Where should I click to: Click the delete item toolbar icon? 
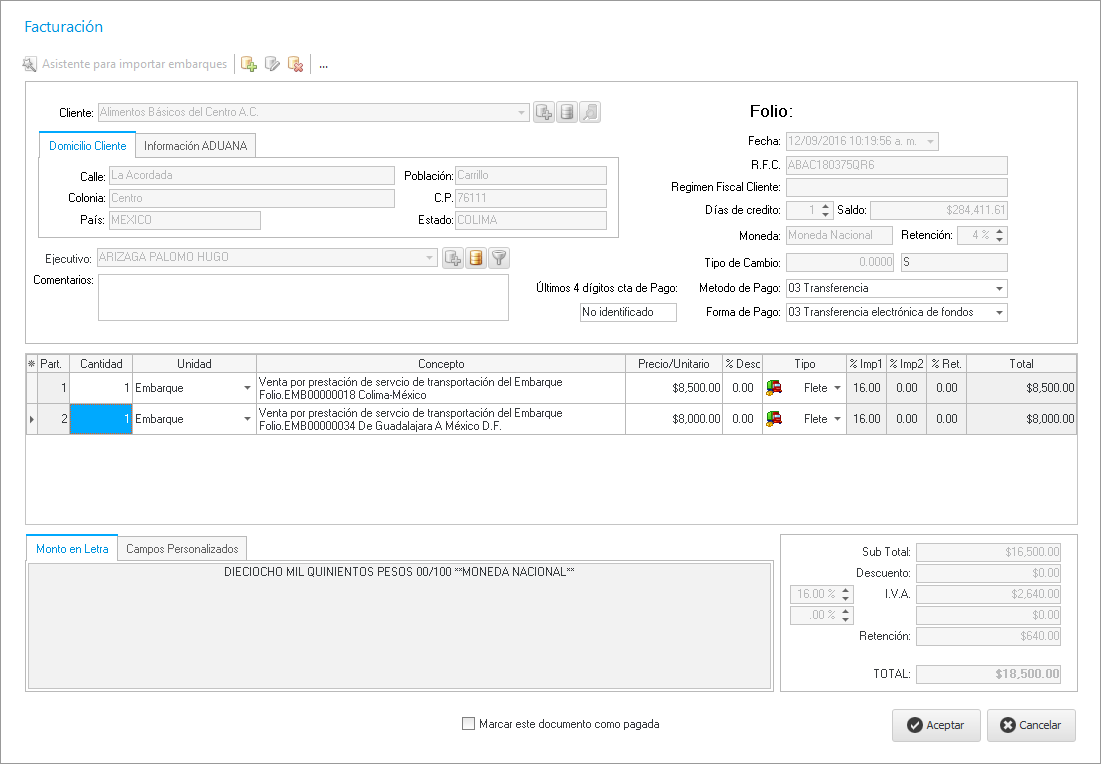tap(295, 64)
